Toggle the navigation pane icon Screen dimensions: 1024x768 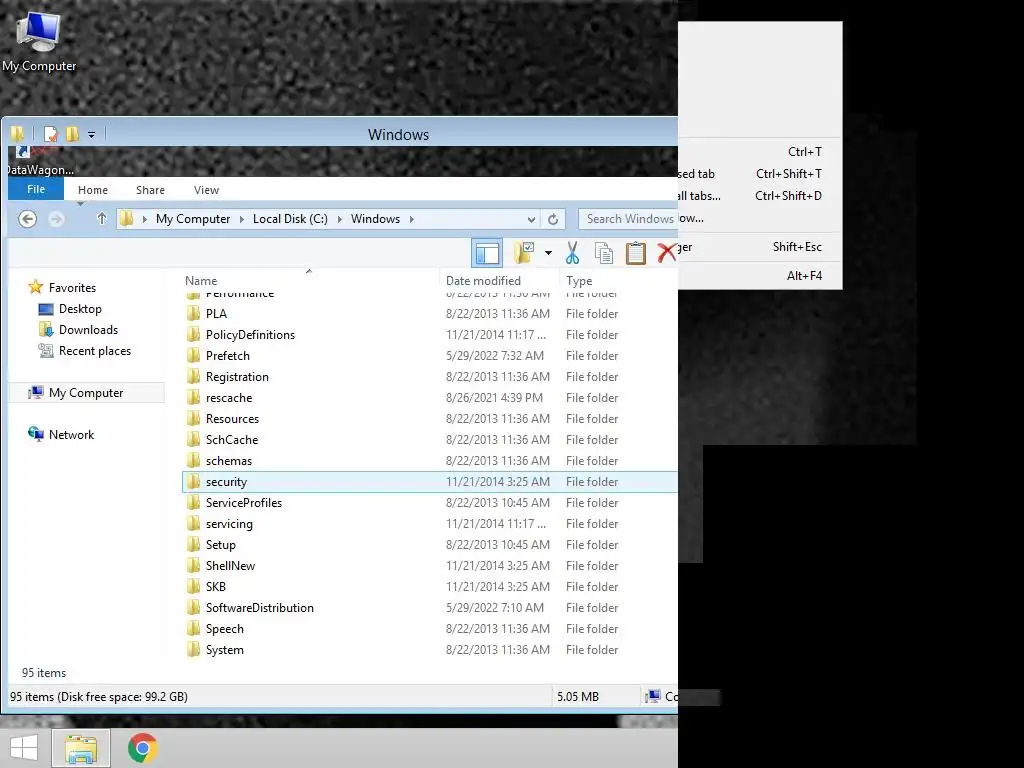coord(487,253)
